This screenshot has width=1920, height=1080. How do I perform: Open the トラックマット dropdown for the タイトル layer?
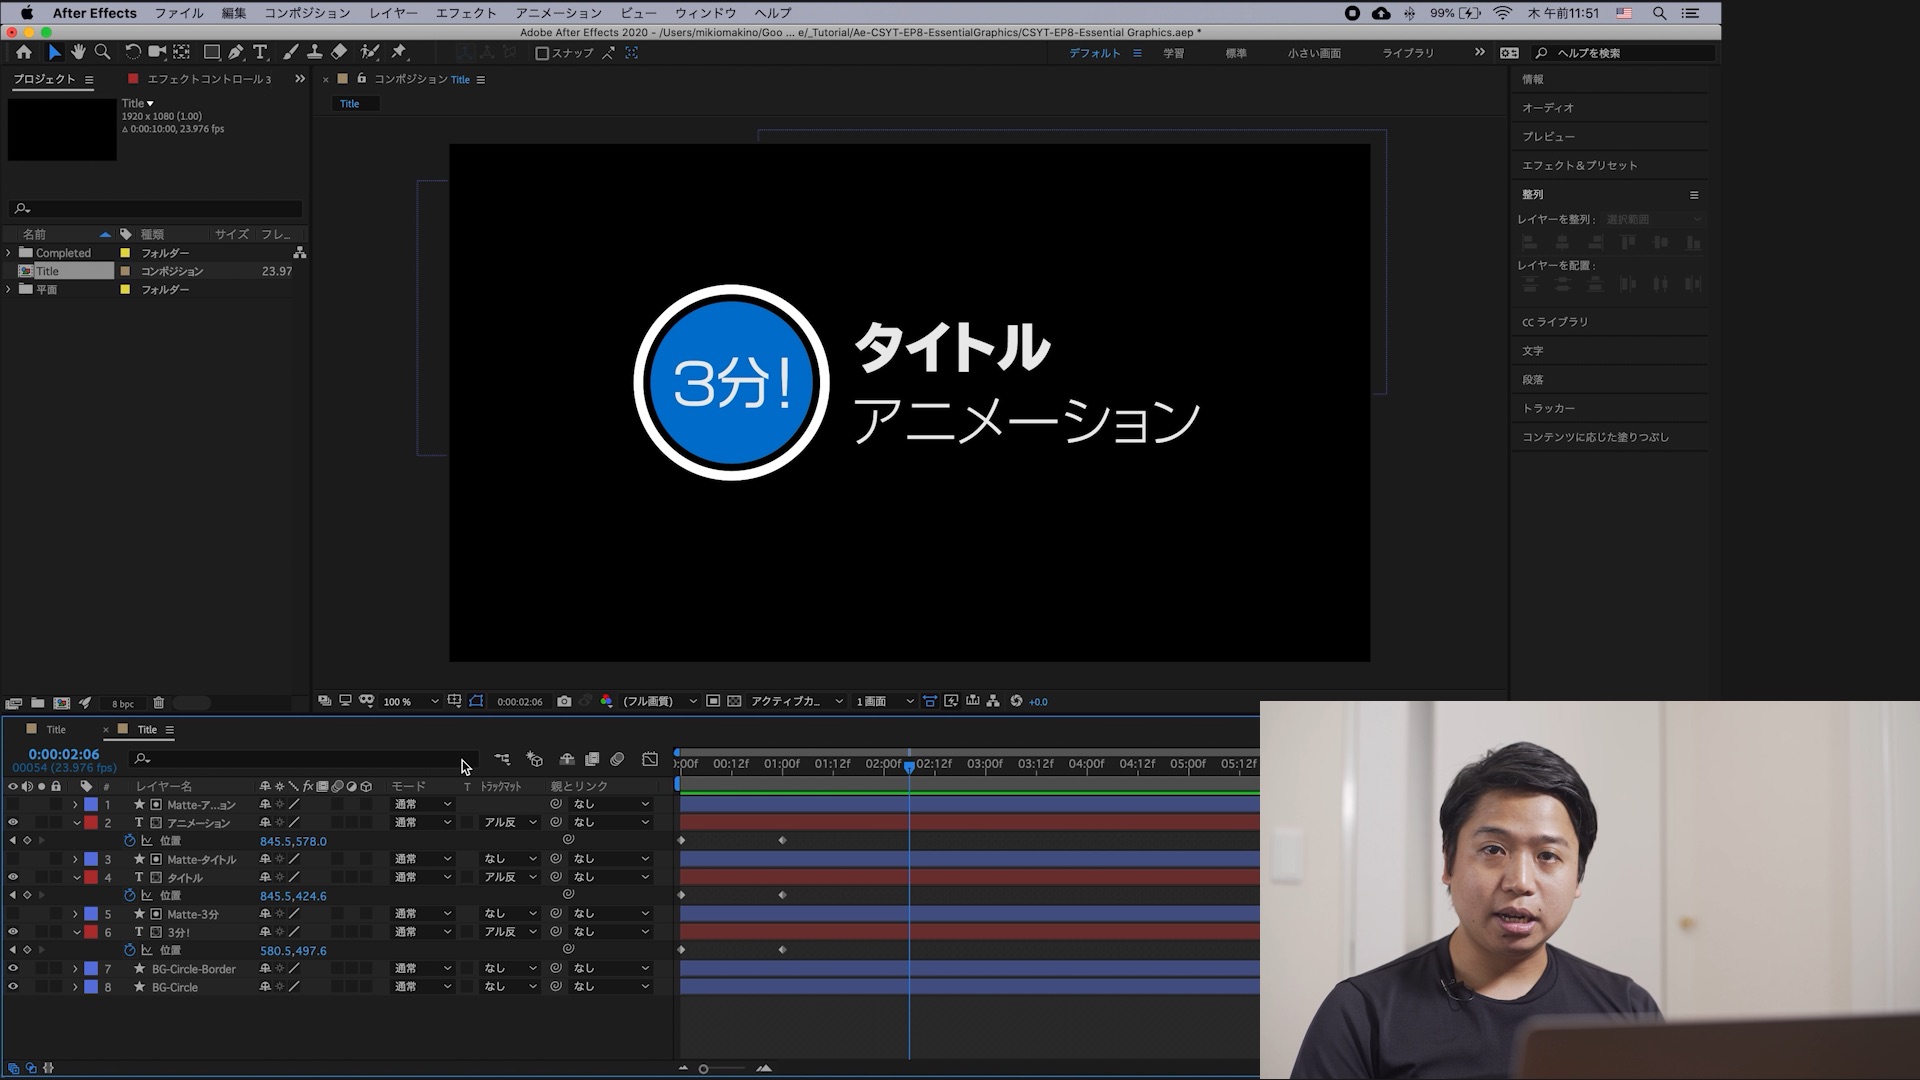pos(508,877)
